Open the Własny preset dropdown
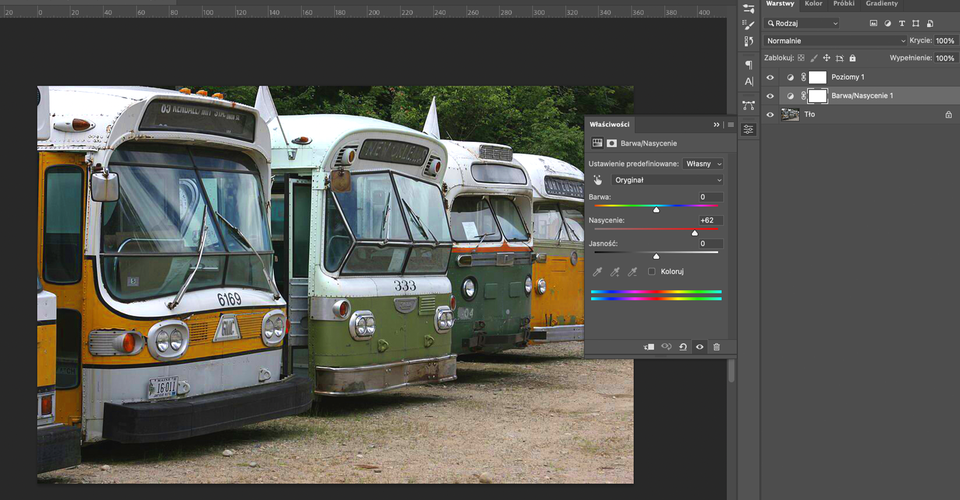 click(703, 163)
